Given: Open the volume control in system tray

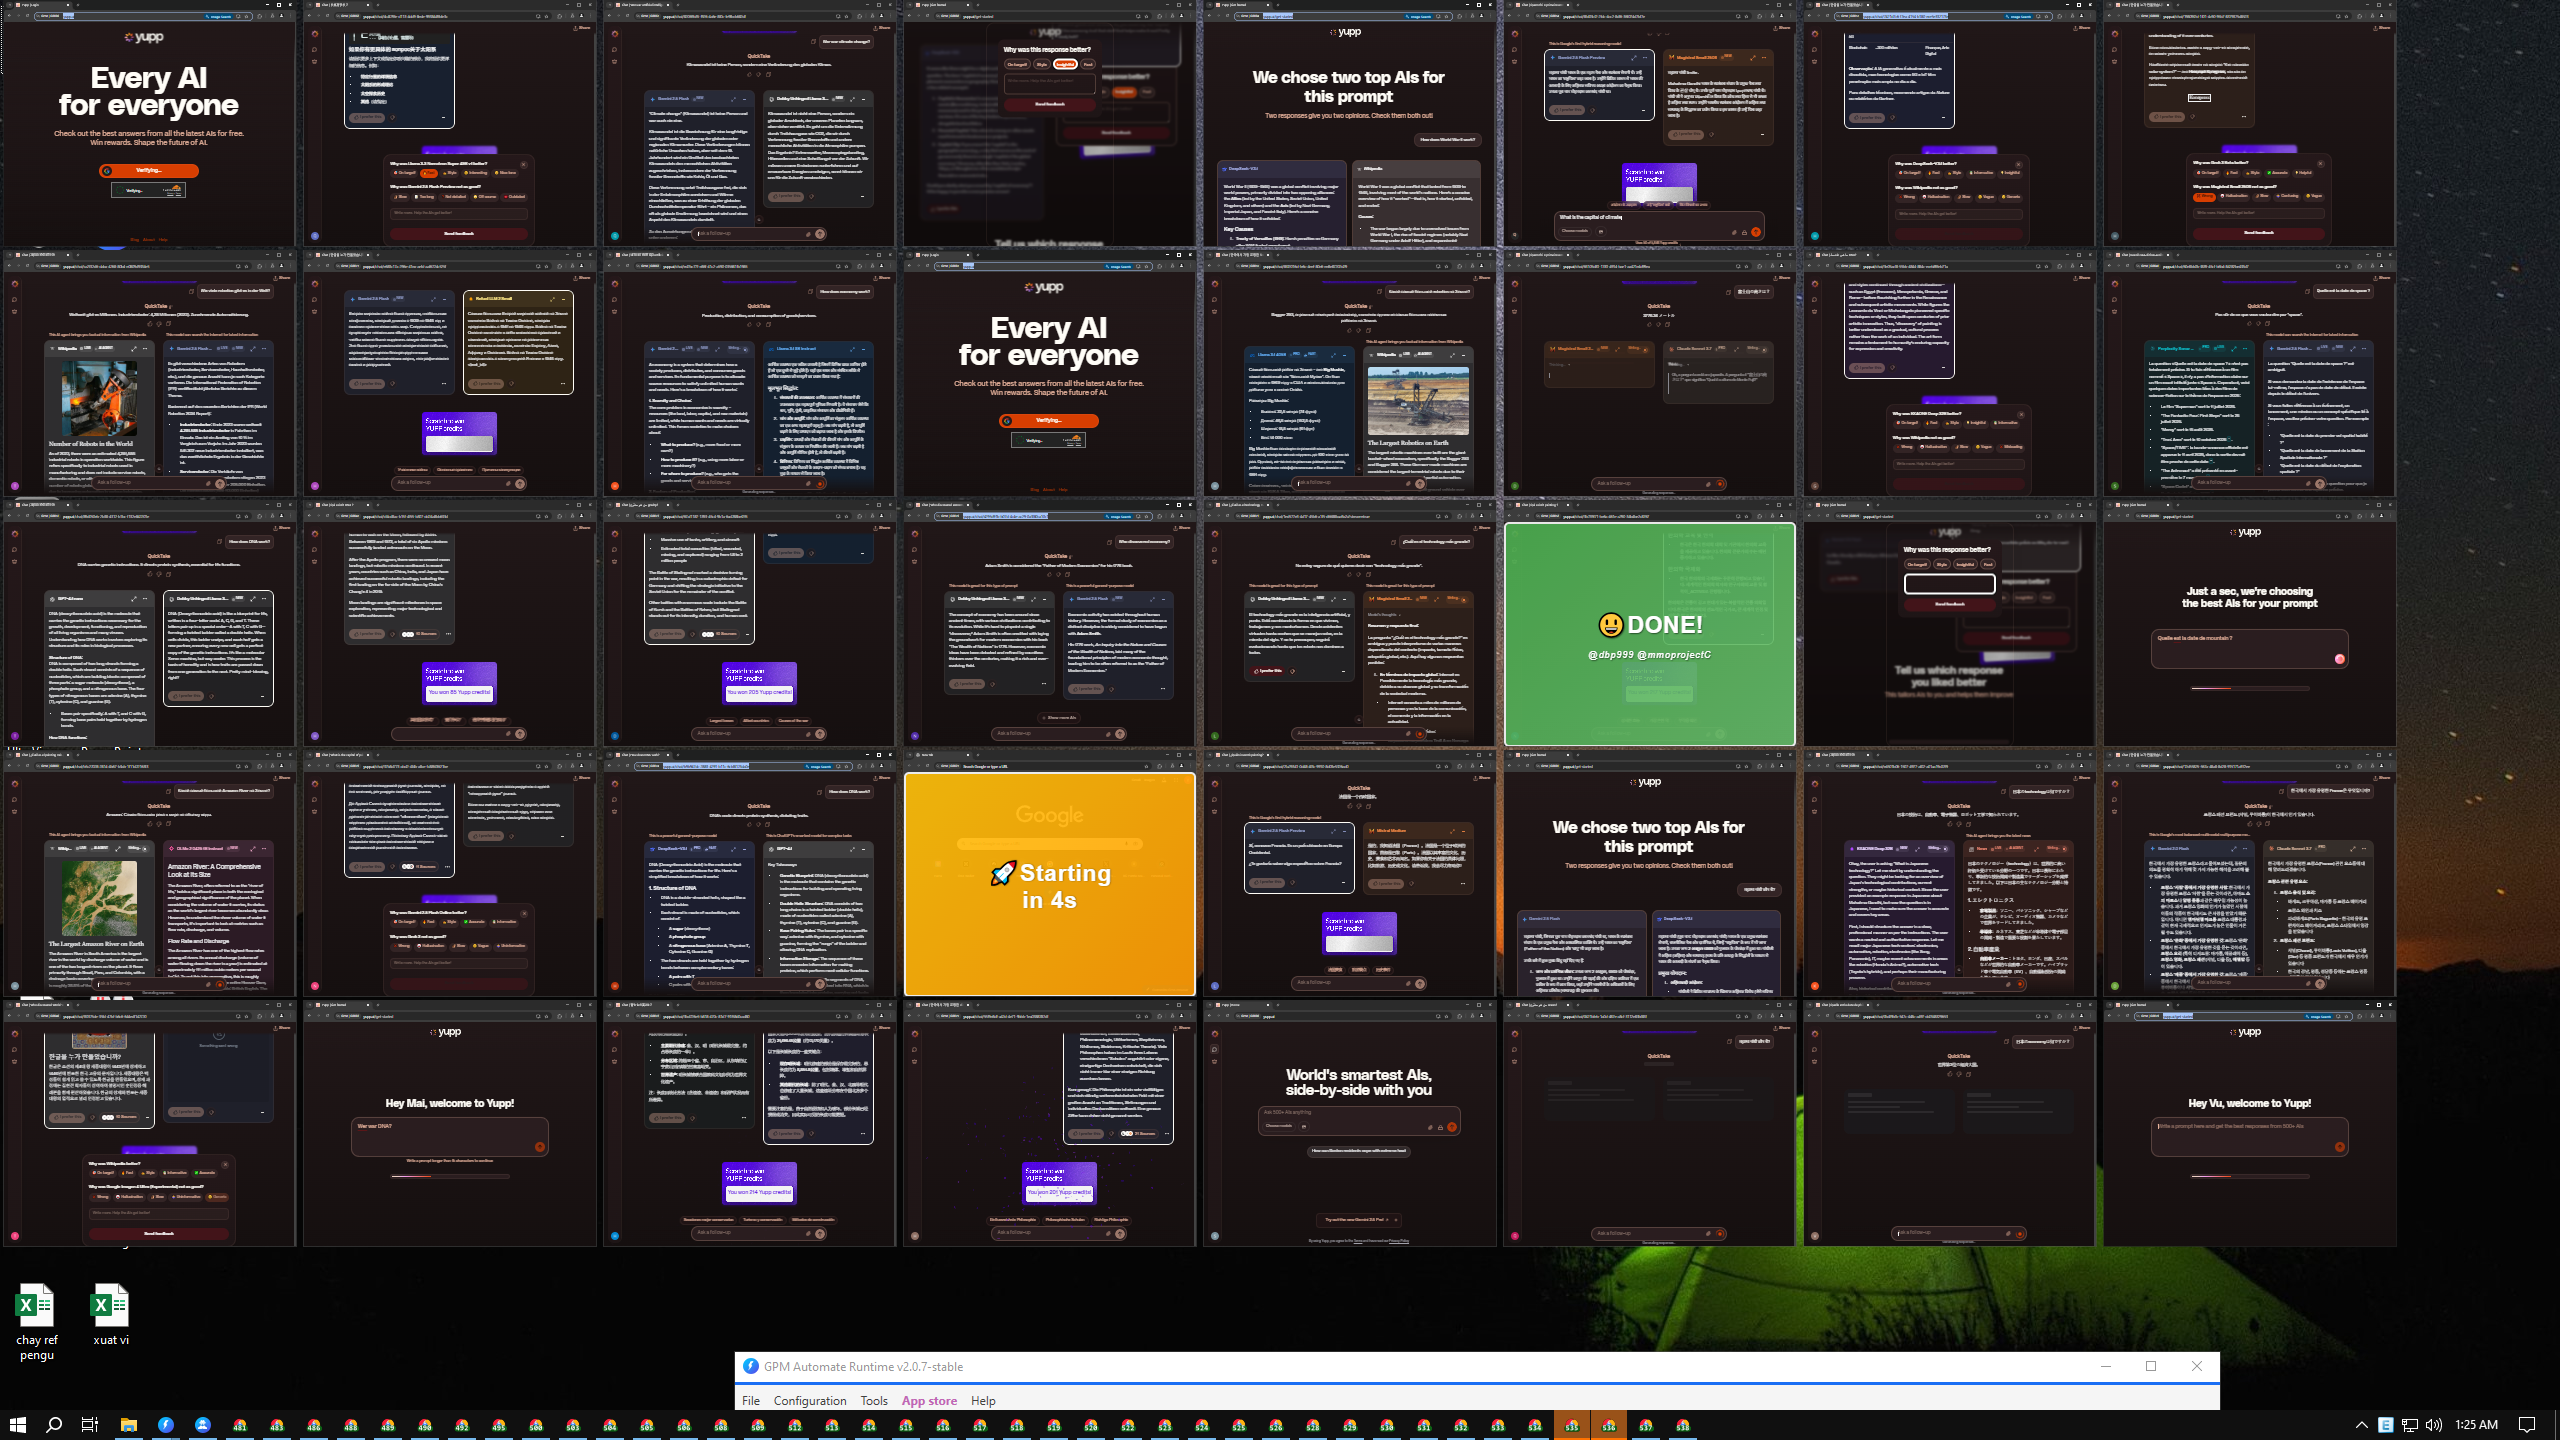Looking at the screenshot, I should tap(2433, 1425).
